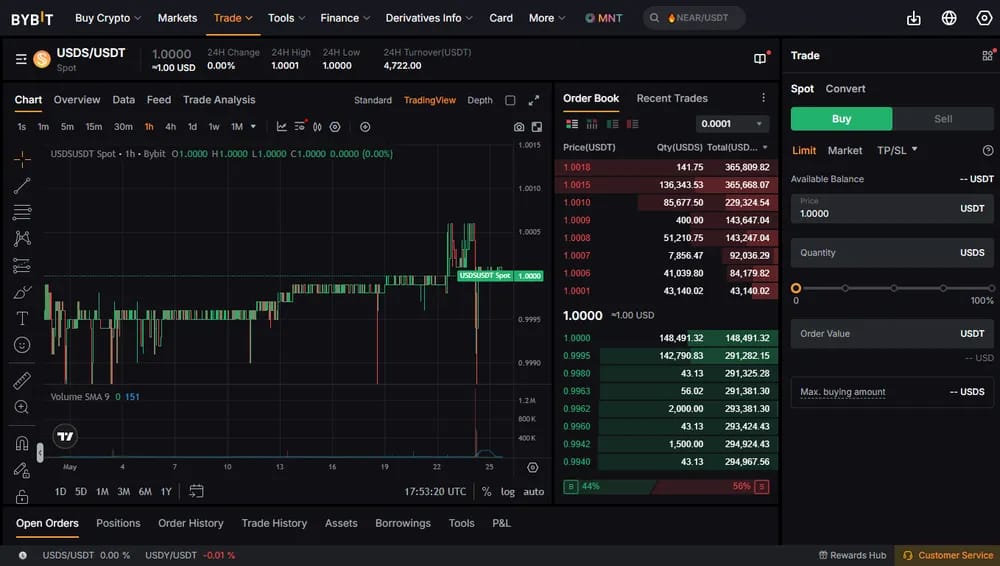Expand the More menu

(x=547, y=18)
